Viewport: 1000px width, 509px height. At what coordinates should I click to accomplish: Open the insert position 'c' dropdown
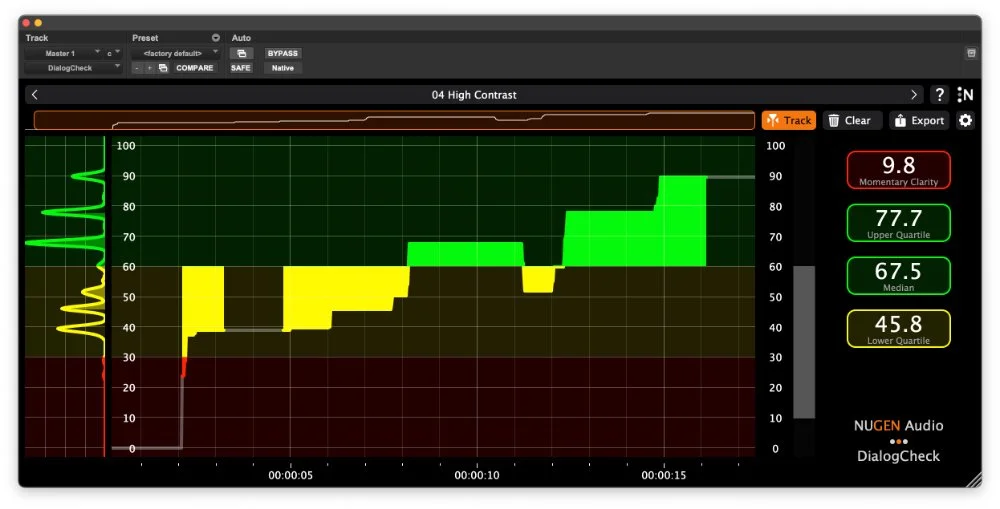point(113,53)
